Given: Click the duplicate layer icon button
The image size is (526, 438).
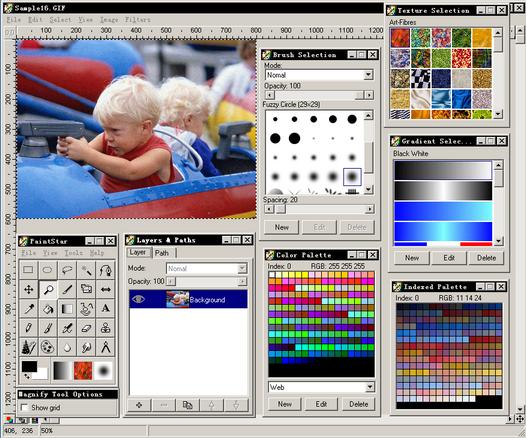Looking at the screenshot, I should pos(188,405).
